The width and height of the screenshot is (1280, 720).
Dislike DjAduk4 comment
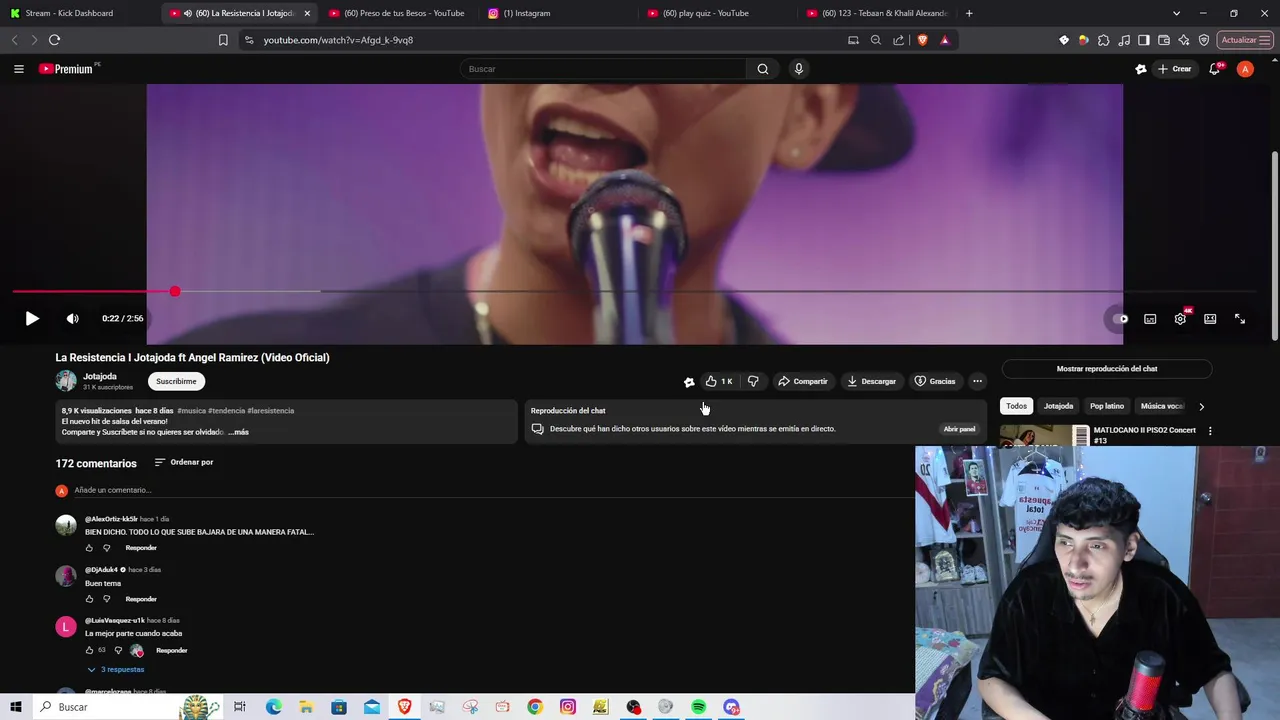[x=107, y=599]
